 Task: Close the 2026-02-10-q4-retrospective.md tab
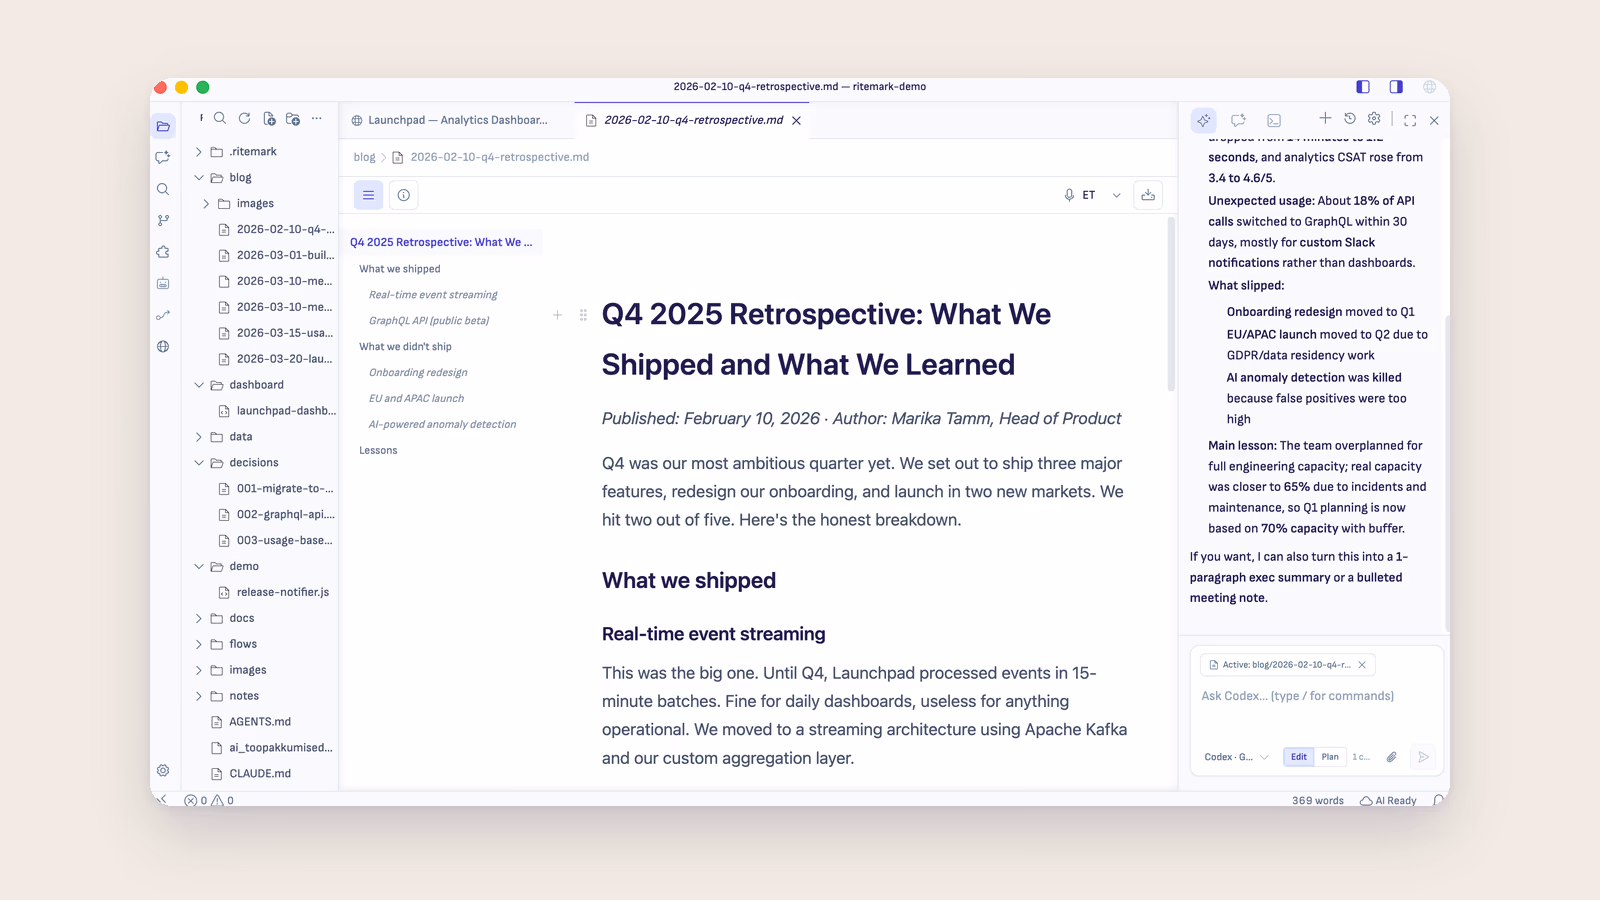pyautogui.click(x=797, y=120)
